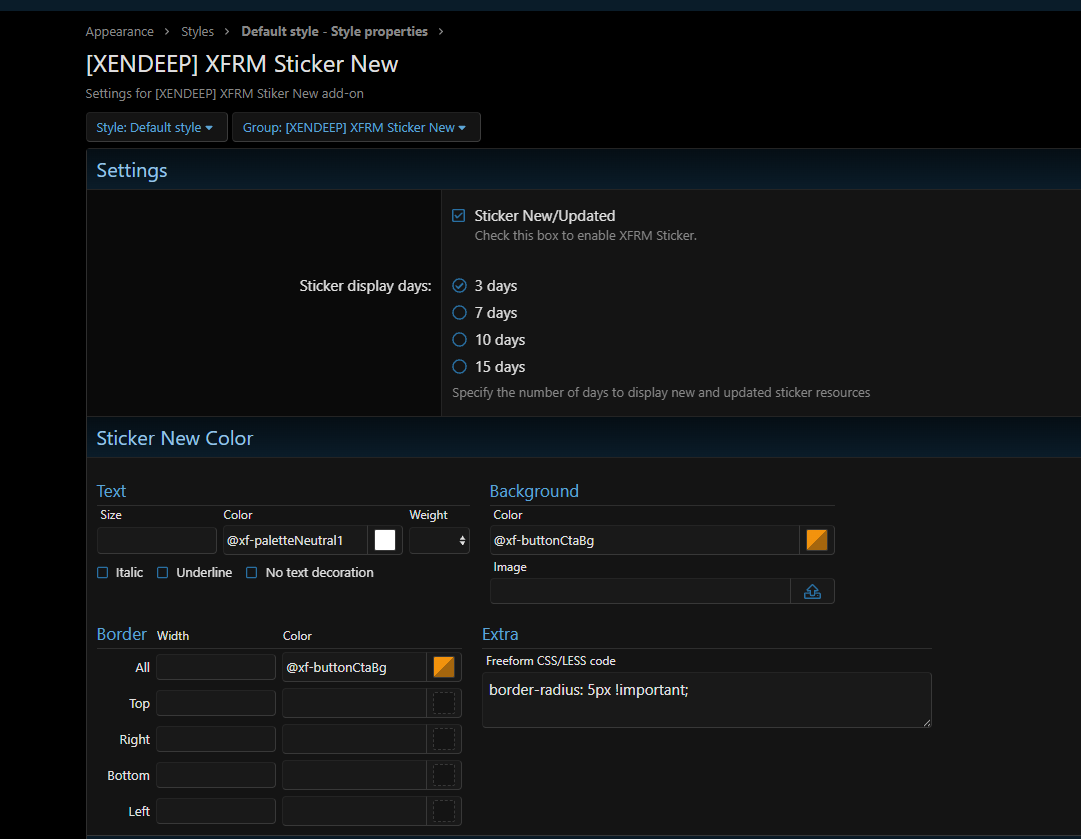
Task: Enable the Italic checkbox
Action: (103, 572)
